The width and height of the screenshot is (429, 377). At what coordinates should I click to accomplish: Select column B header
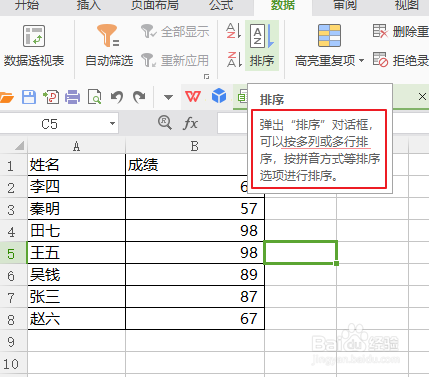coord(195,146)
